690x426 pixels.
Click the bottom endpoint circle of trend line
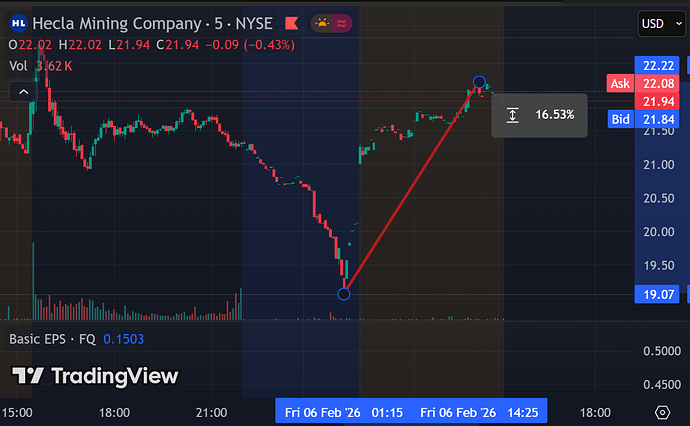point(344,293)
